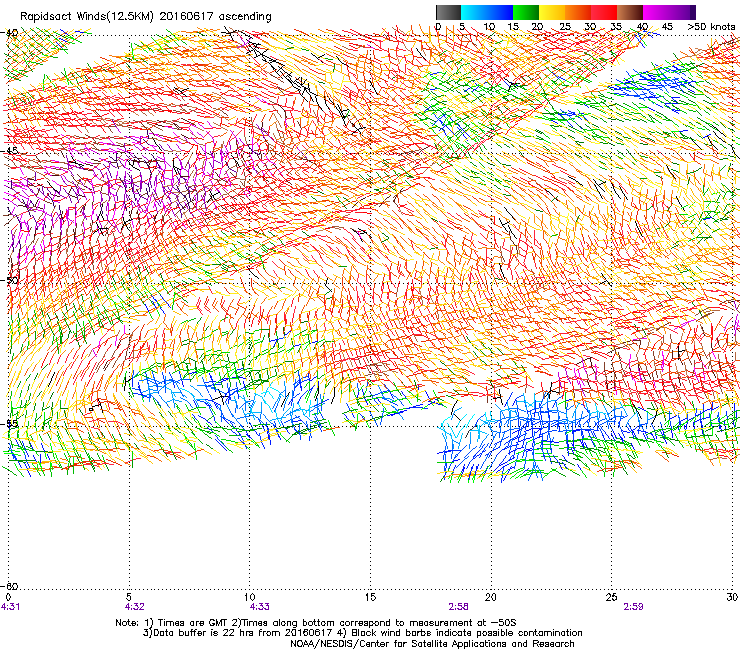Click the legend label 45

(x=667, y=26)
